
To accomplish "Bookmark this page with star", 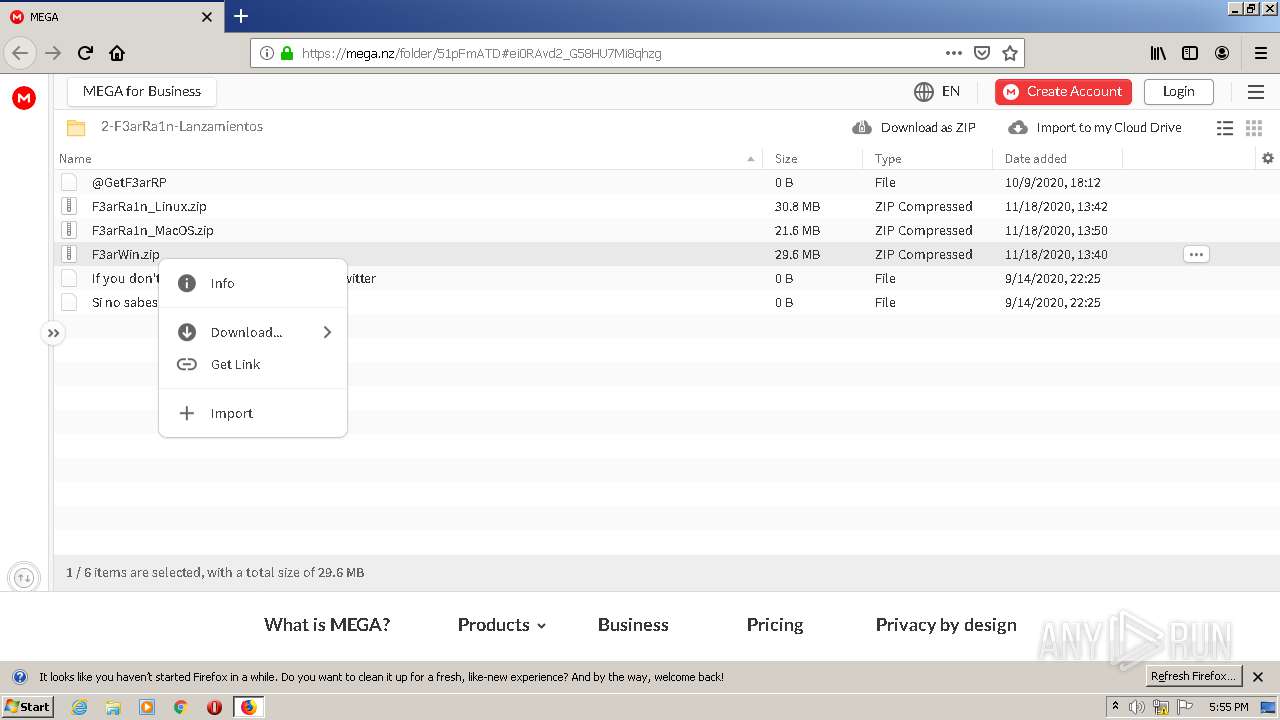I will click(x=1010, y=53).
